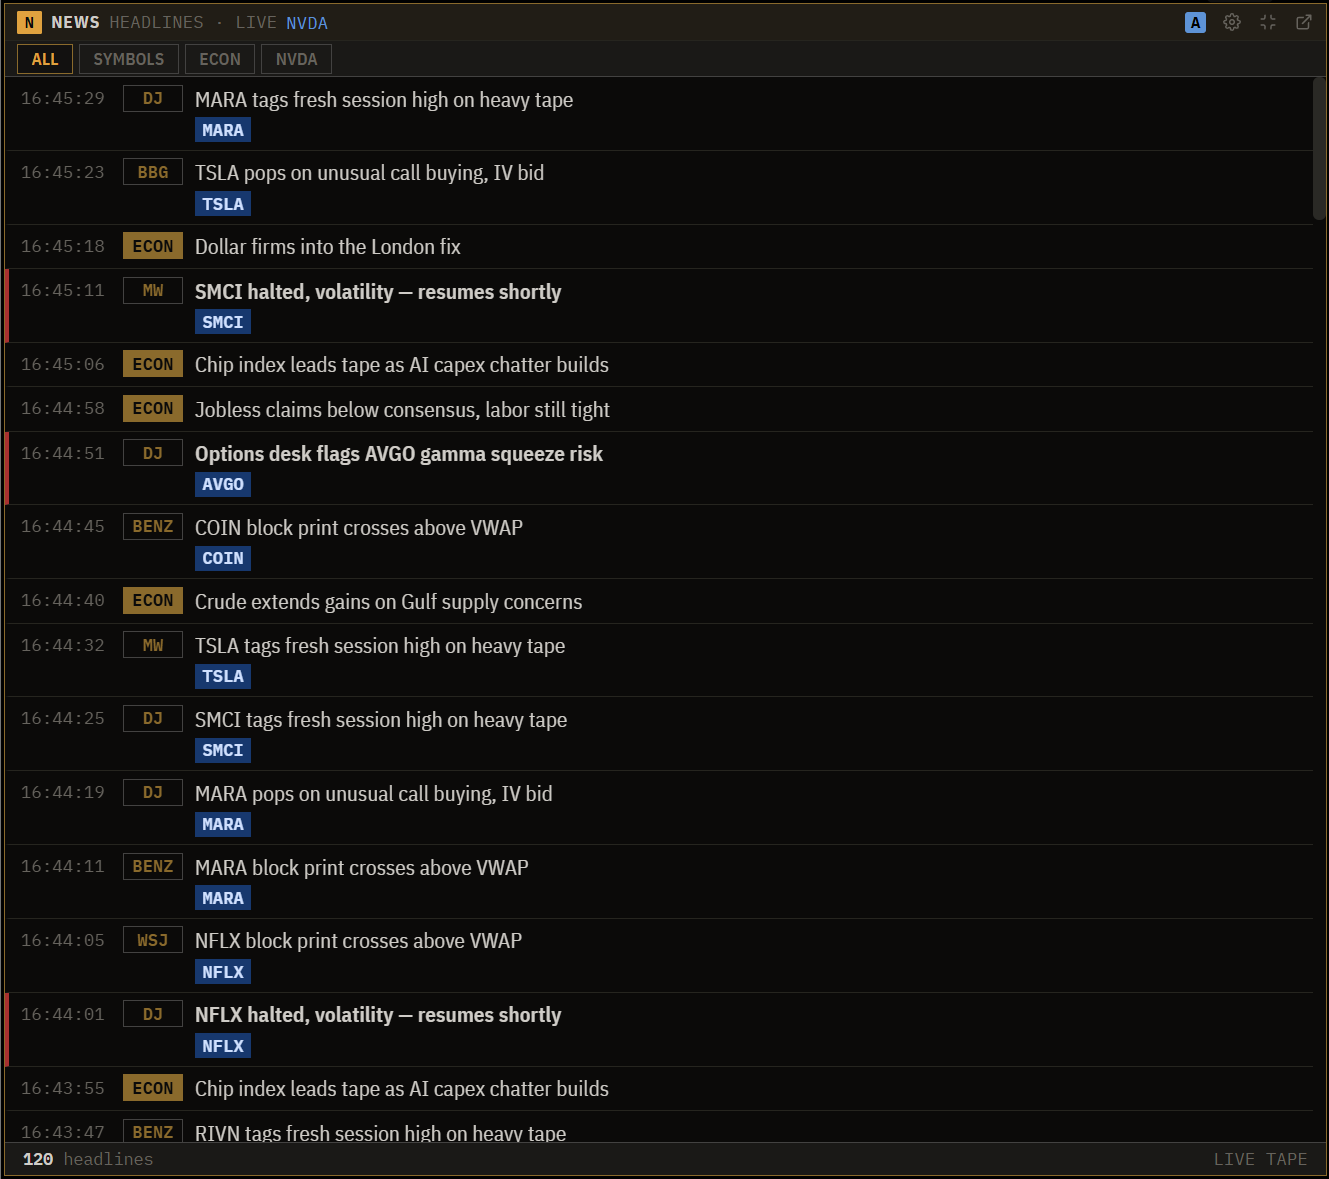Screen dimensions: 1329x1179
Task: Open headline "Options desk flags AVGO gamma squeeze risk"
Action: point(399,454)
